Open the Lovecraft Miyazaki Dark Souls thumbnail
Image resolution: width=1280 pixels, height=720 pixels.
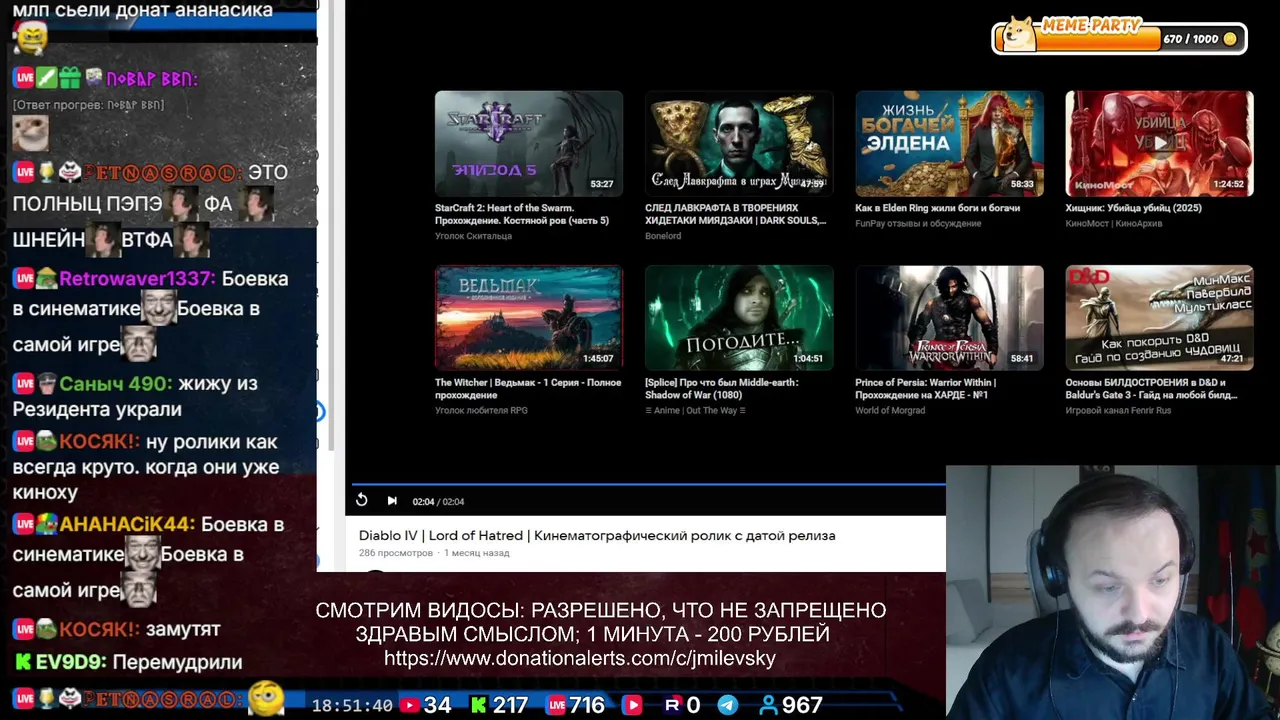click(x=739, y=143)
